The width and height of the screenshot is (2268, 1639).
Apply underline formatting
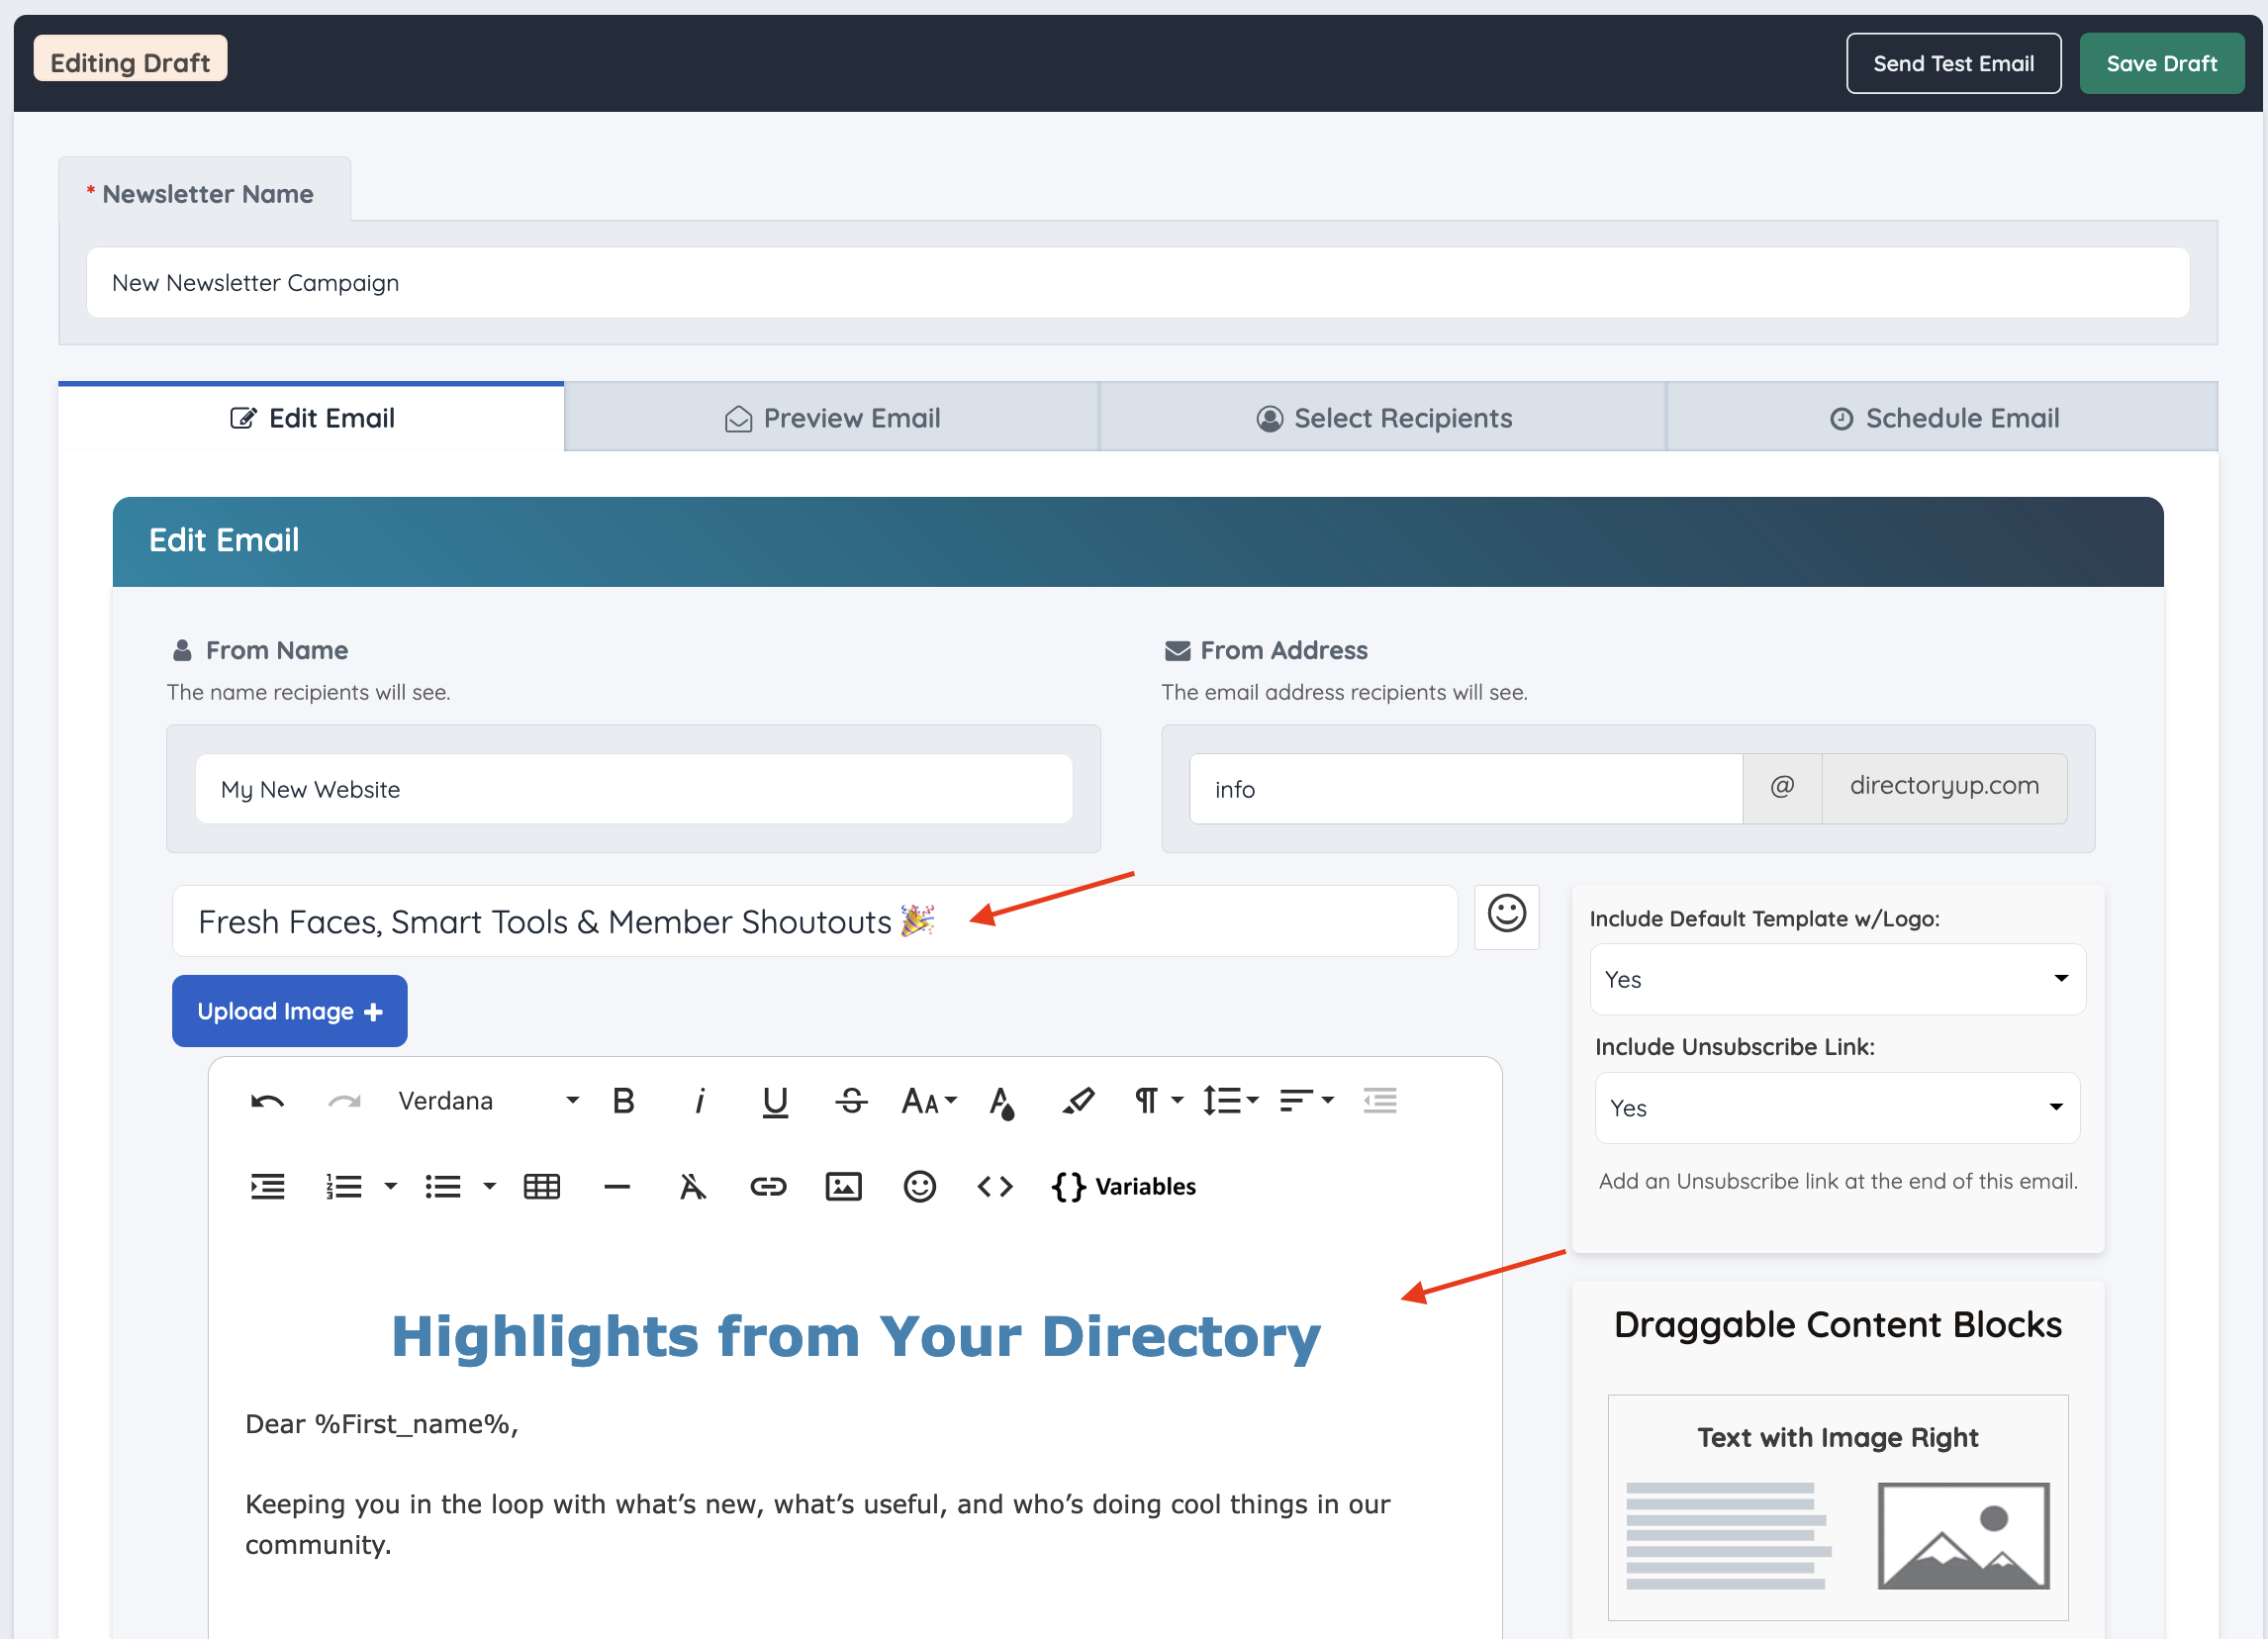coord(775,1101)
